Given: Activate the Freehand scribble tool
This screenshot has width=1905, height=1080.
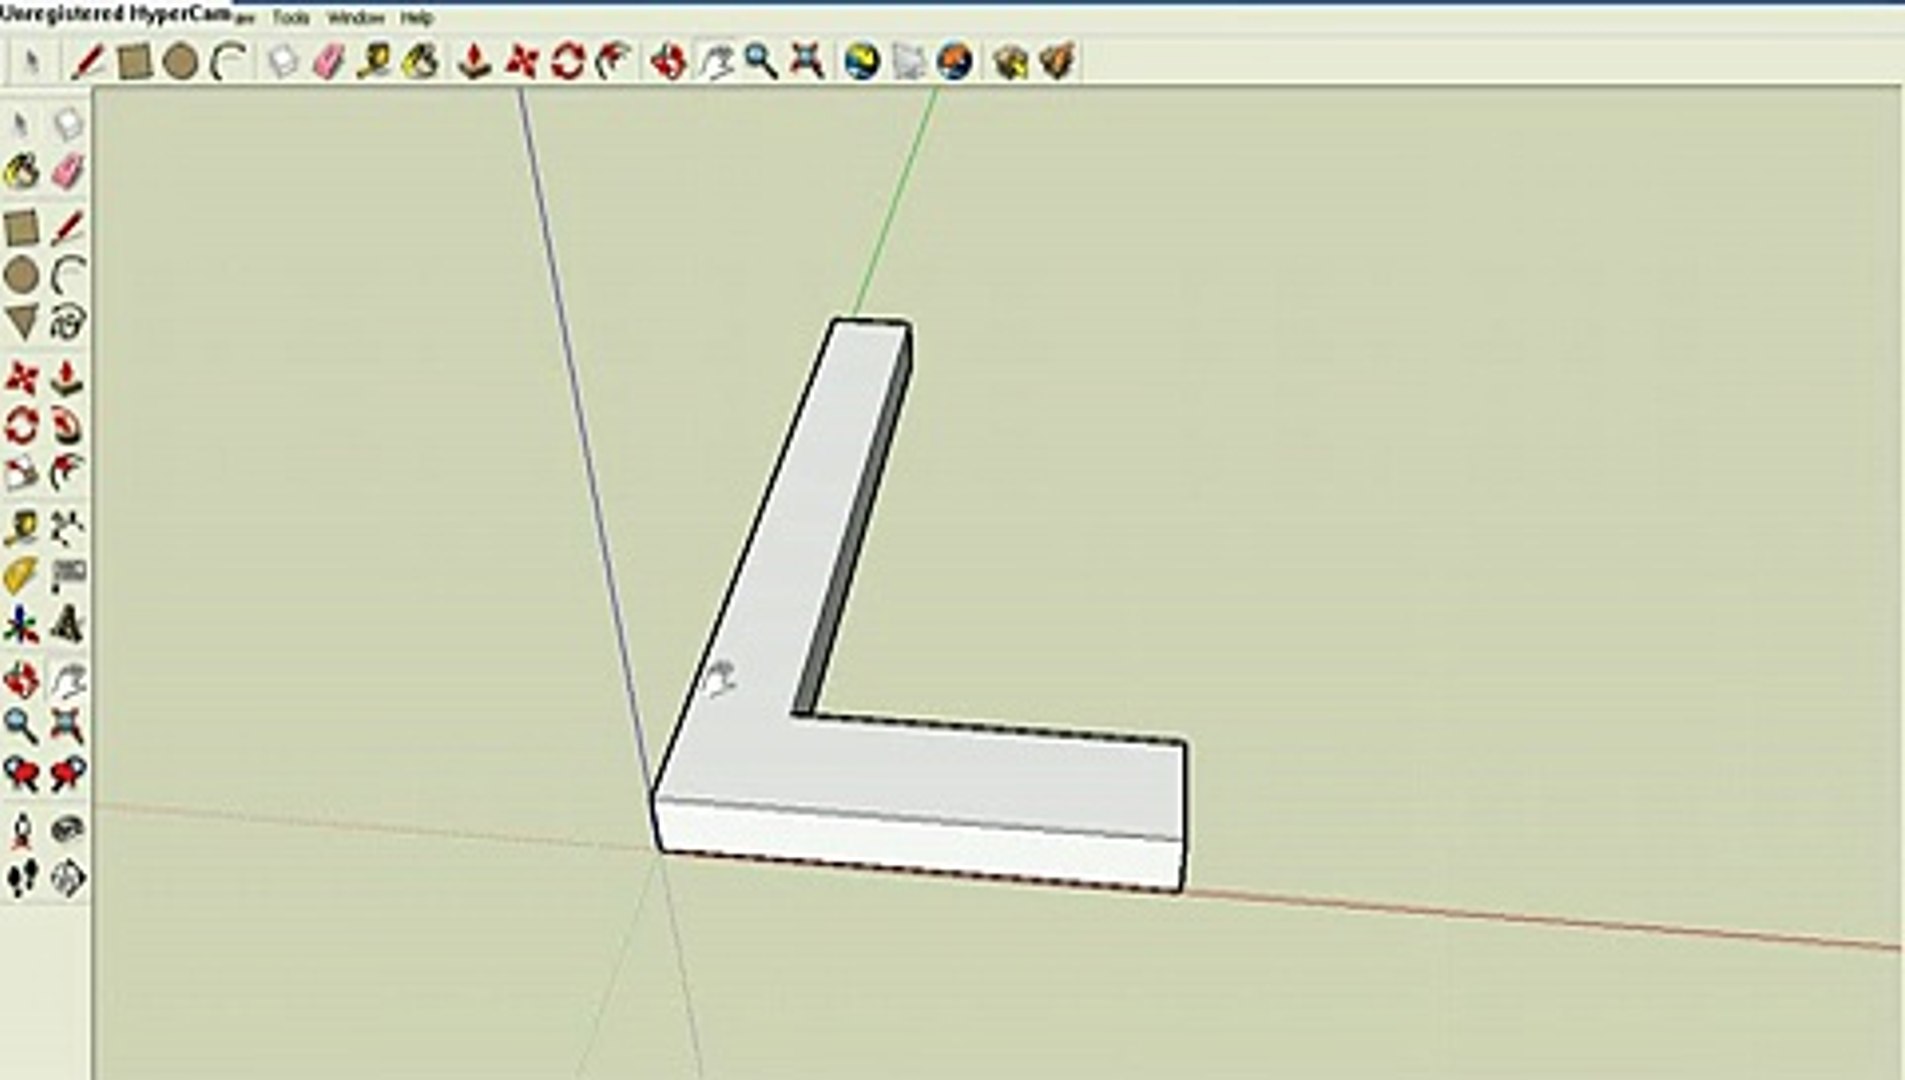Looking at the screenshot, I should pyautogui.click(x=67, y=322).
